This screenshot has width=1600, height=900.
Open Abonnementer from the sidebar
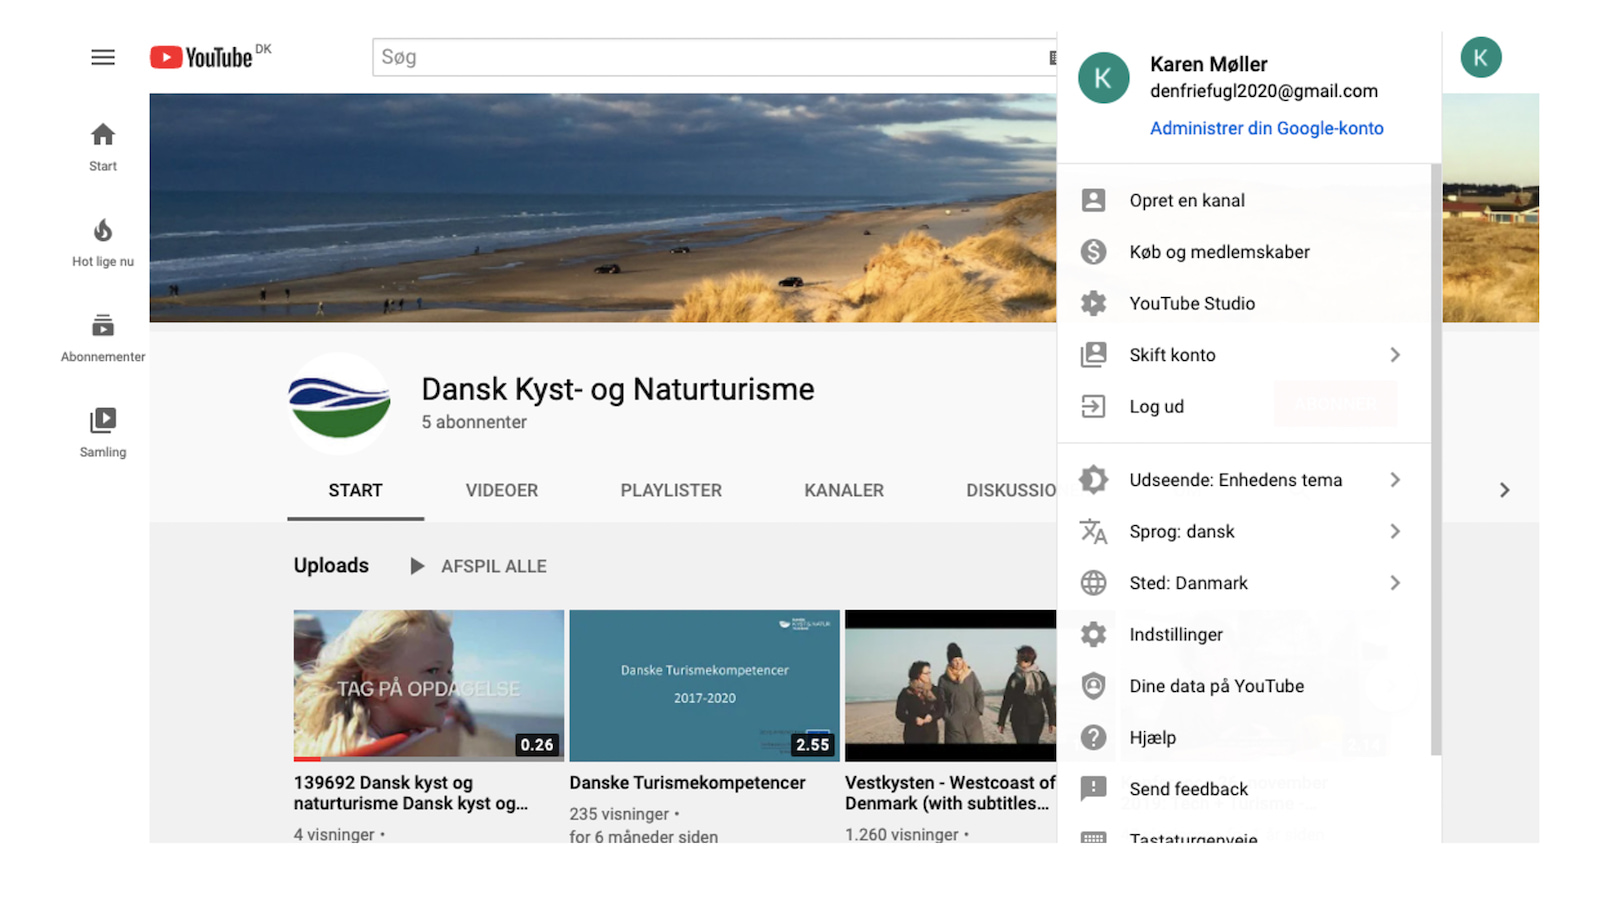coord(102,335)
